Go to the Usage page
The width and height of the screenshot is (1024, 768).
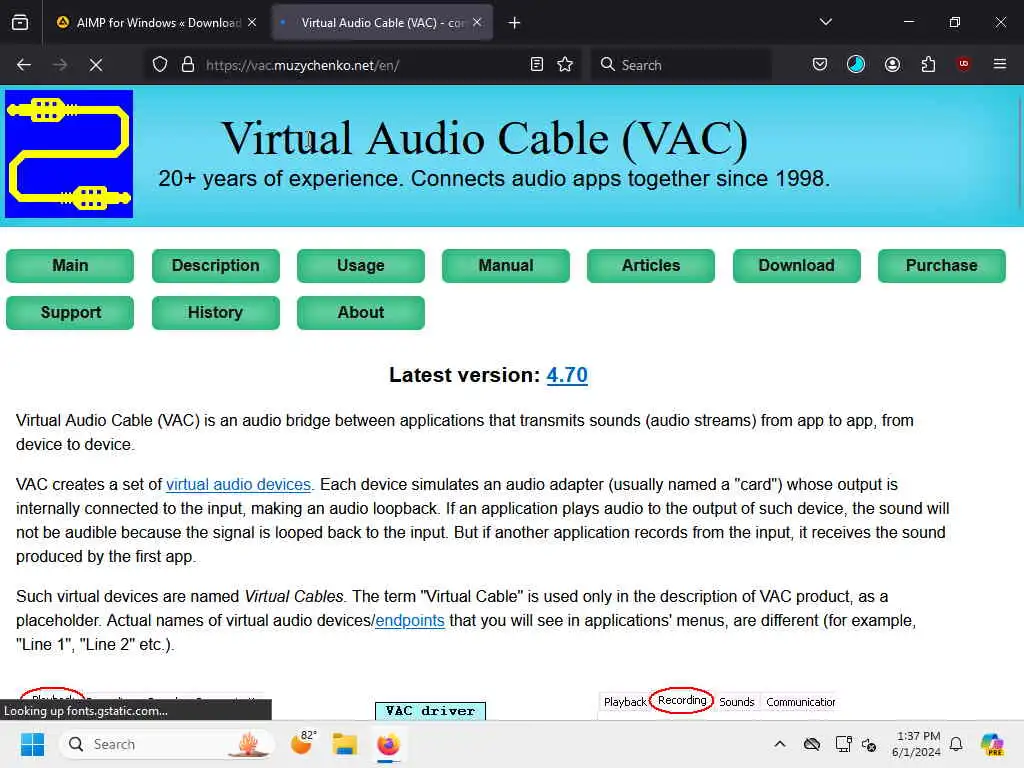(x=360, y=266)
